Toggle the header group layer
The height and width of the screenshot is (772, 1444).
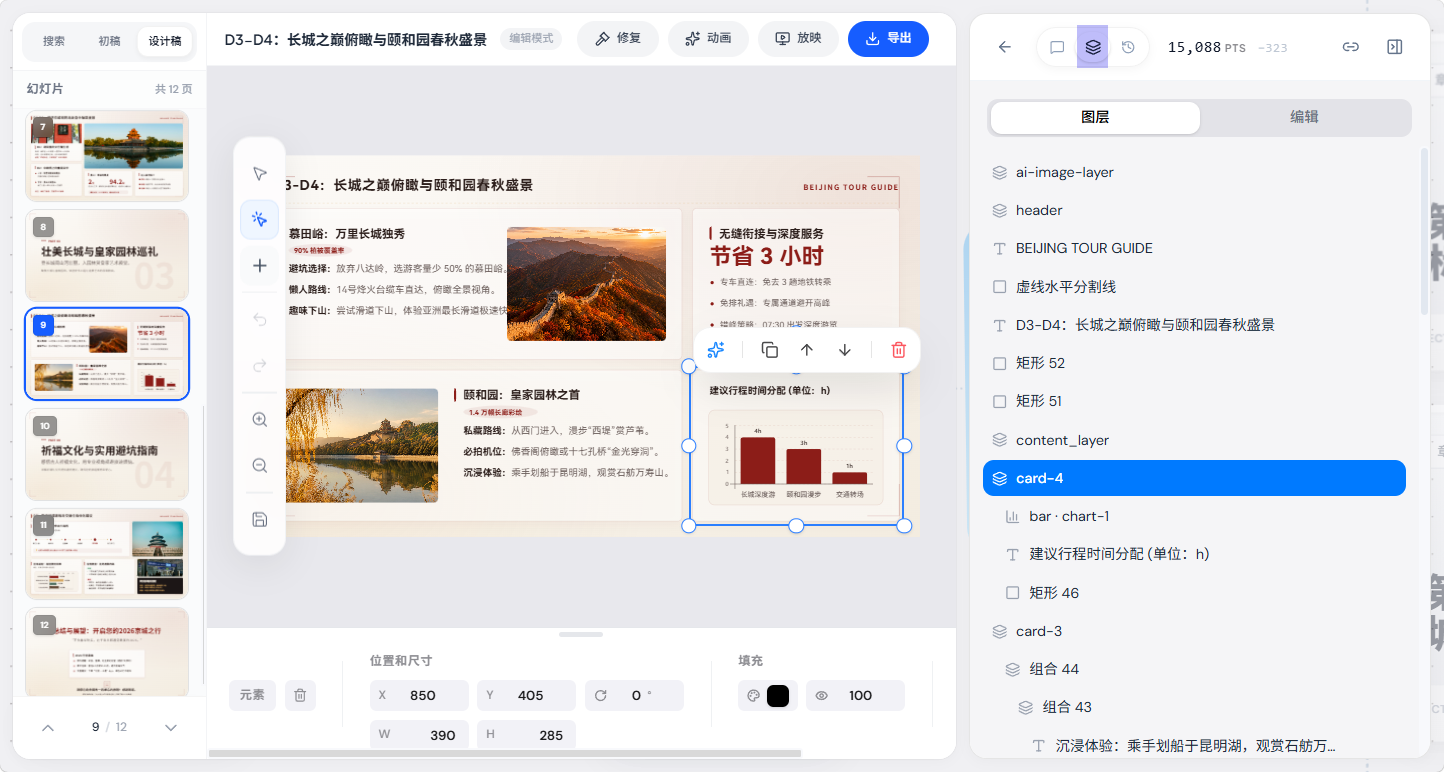(999, 210)
